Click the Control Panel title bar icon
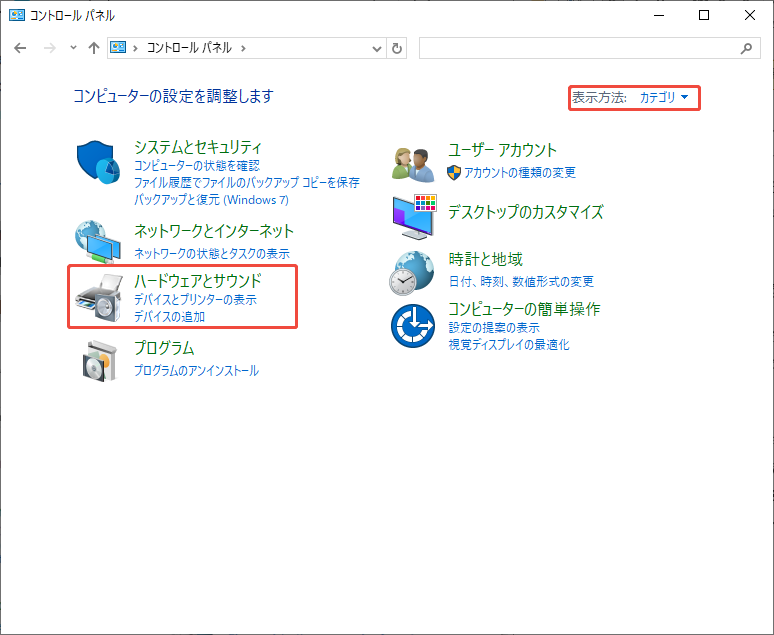 pos(17,15)
